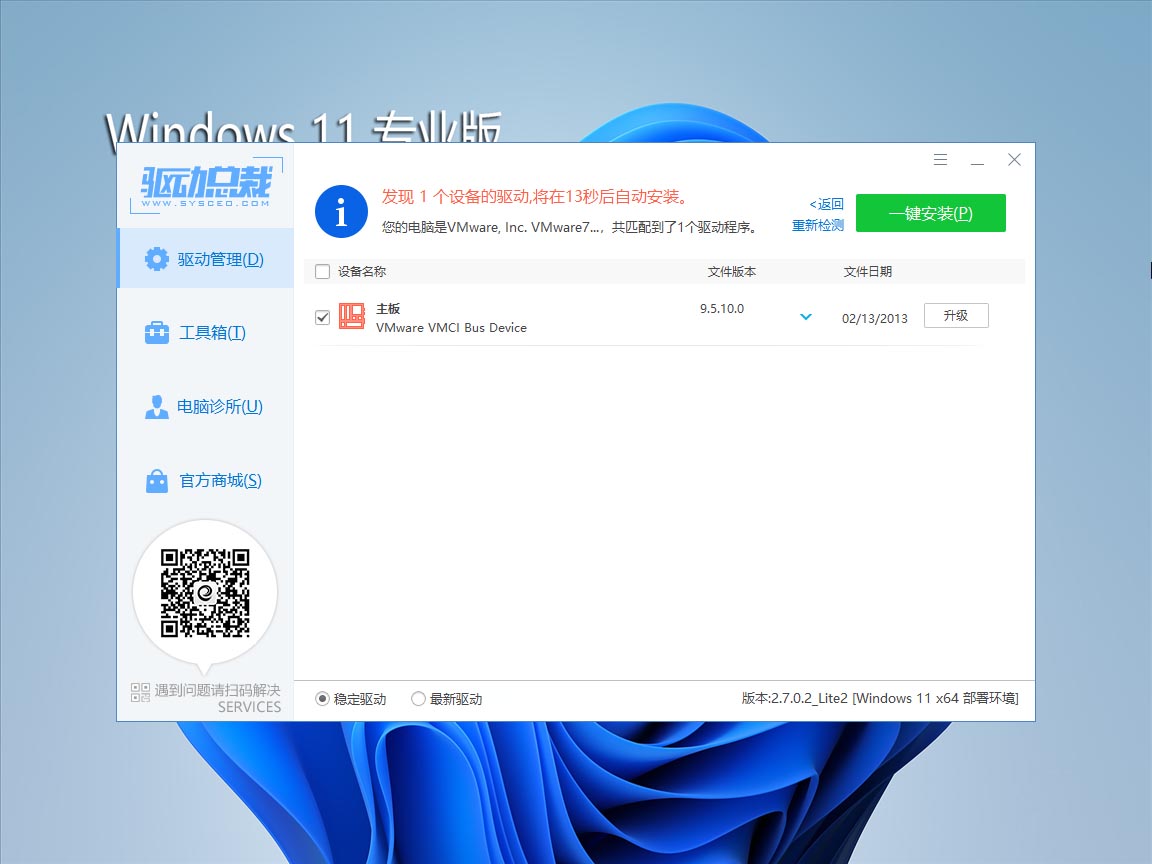Open the 工具箱(T) tab
Screen dimensions: 1152x864
pyautogui.click(x=206, y=333)
